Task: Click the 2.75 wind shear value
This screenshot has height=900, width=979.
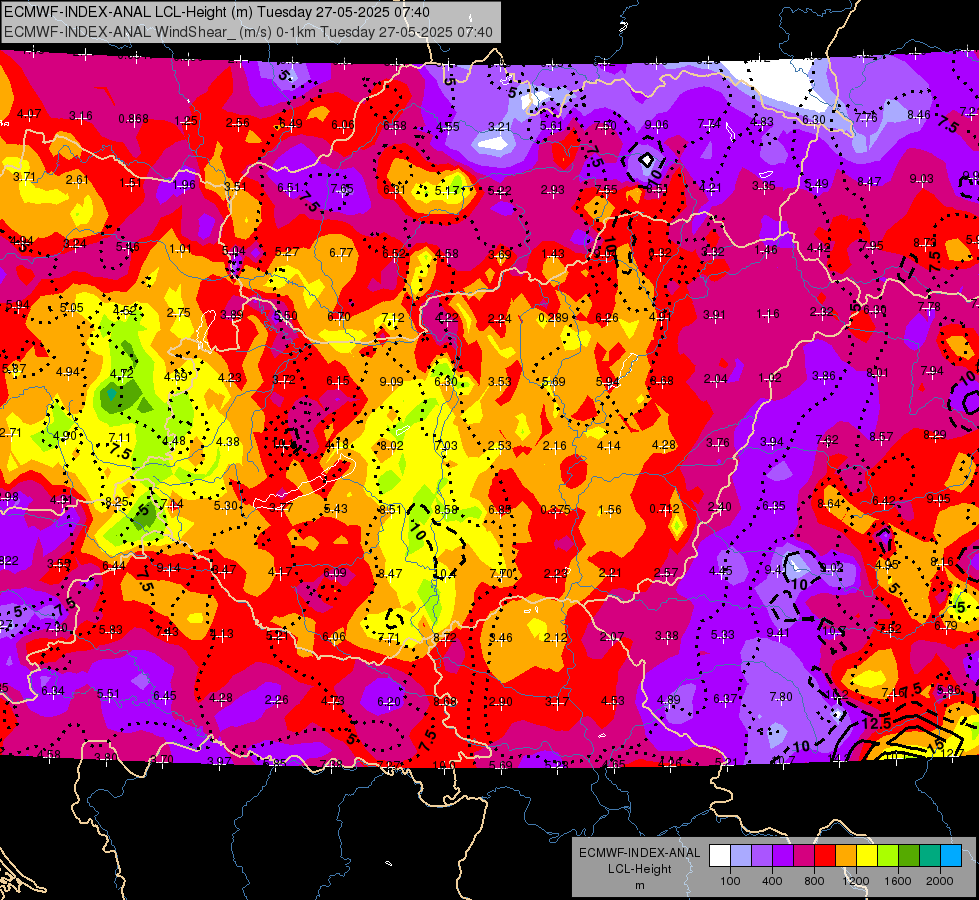Action: click(x=179, y=313)
